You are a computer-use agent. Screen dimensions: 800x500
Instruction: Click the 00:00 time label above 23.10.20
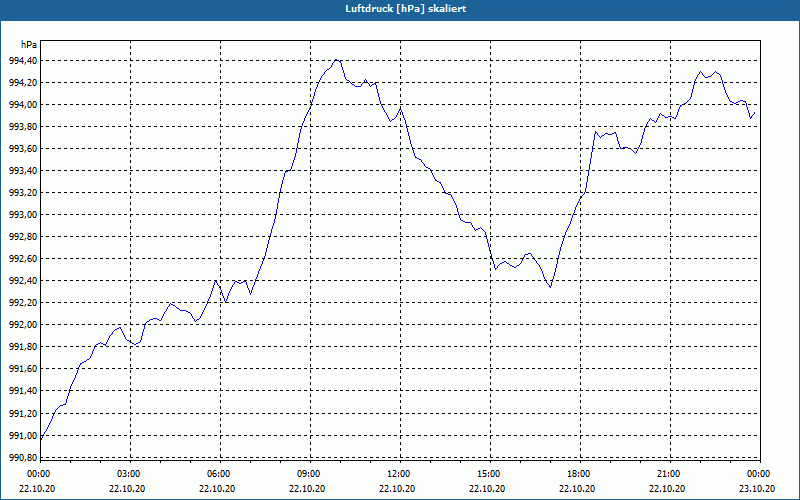pyautogui.click(x=759, y=474)
